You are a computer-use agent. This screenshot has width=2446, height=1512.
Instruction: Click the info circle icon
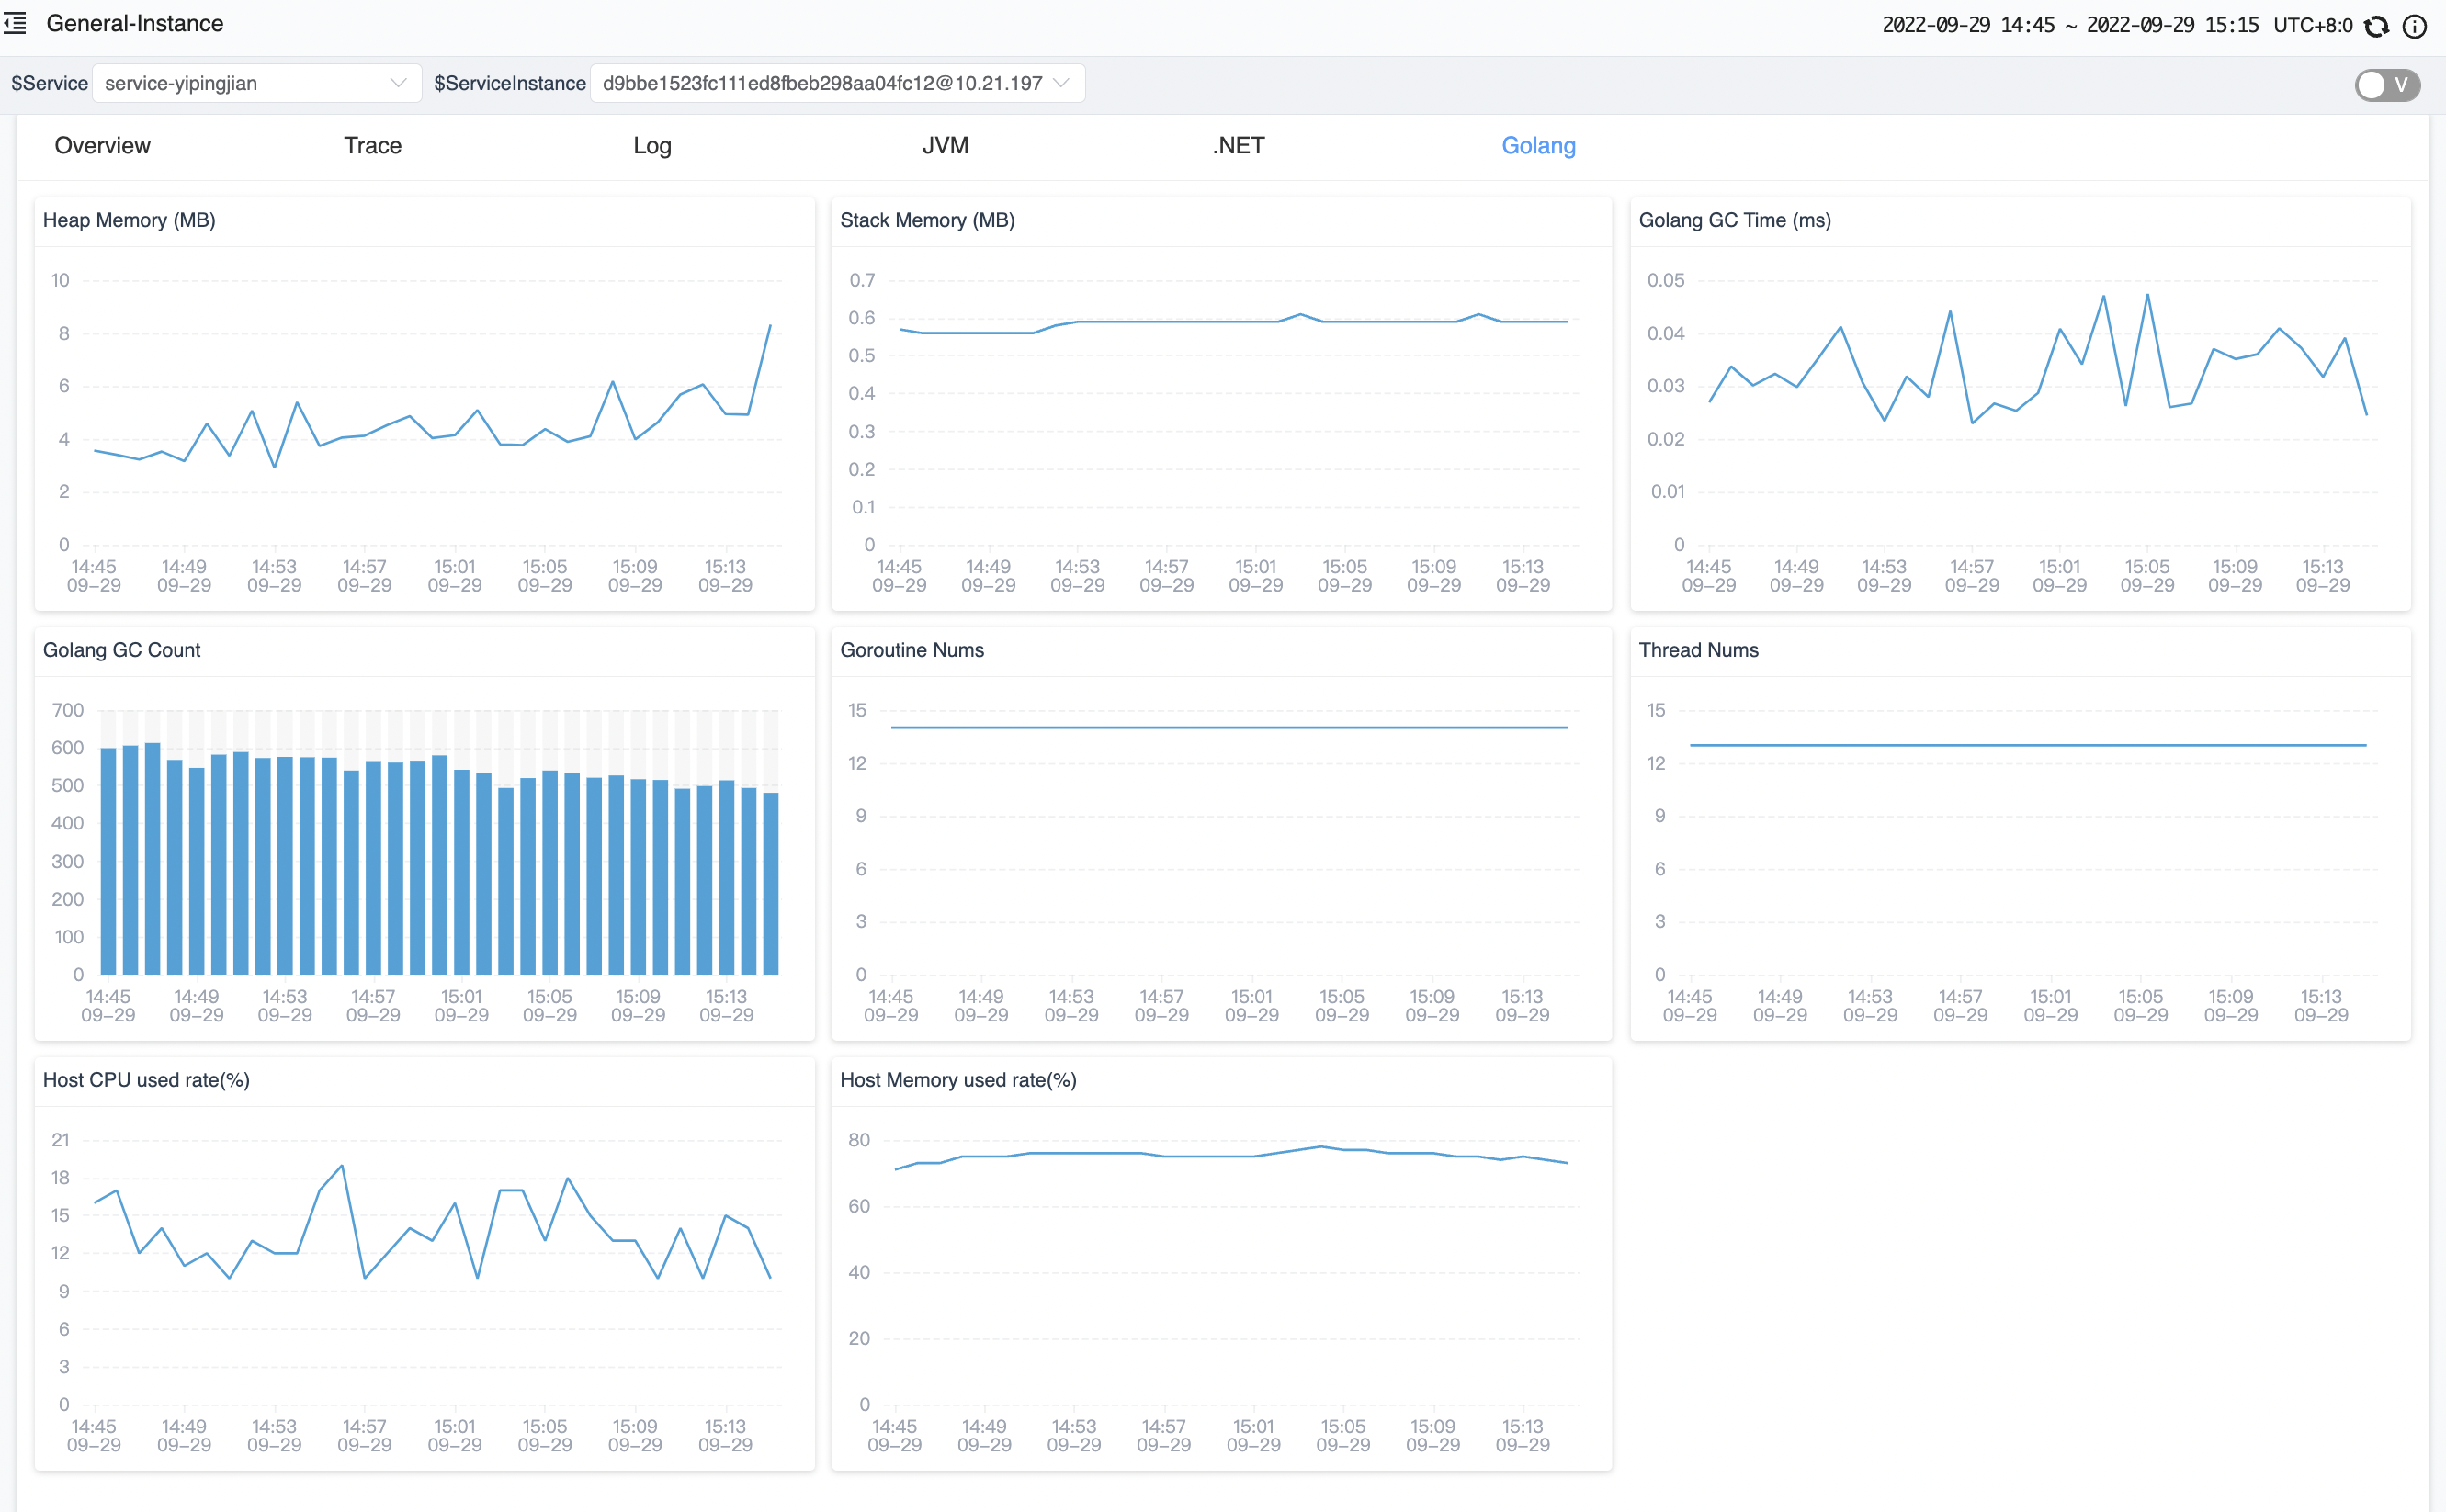tap(2414, 26)
